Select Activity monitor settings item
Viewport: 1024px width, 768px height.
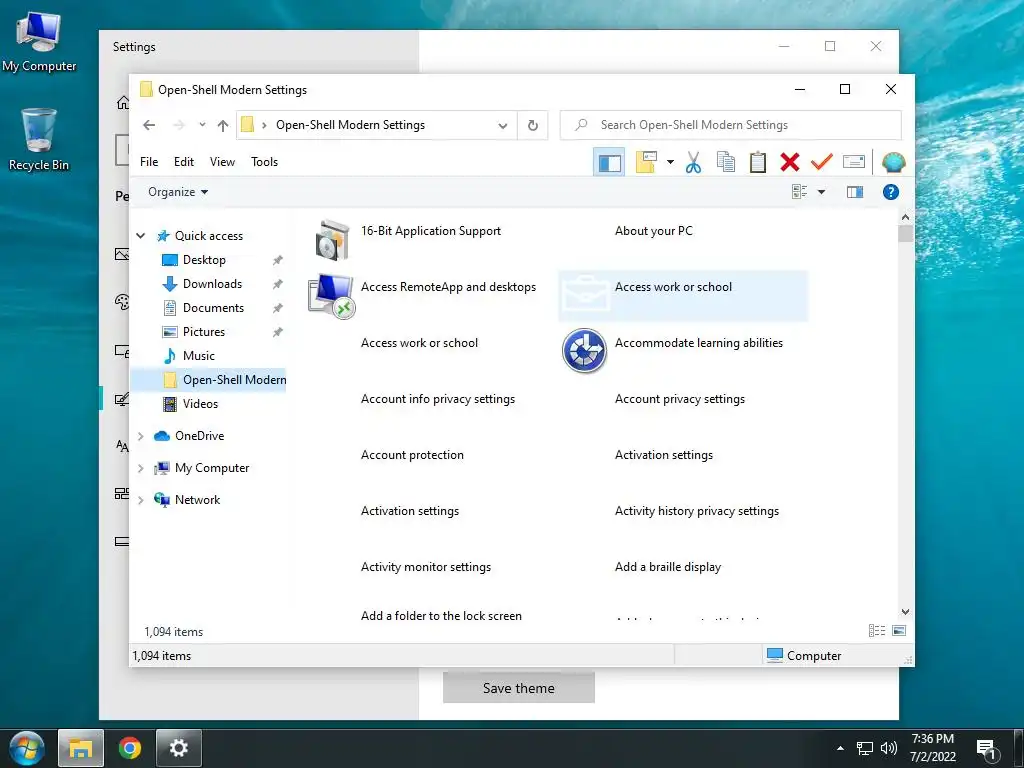(x=425, y=567)
